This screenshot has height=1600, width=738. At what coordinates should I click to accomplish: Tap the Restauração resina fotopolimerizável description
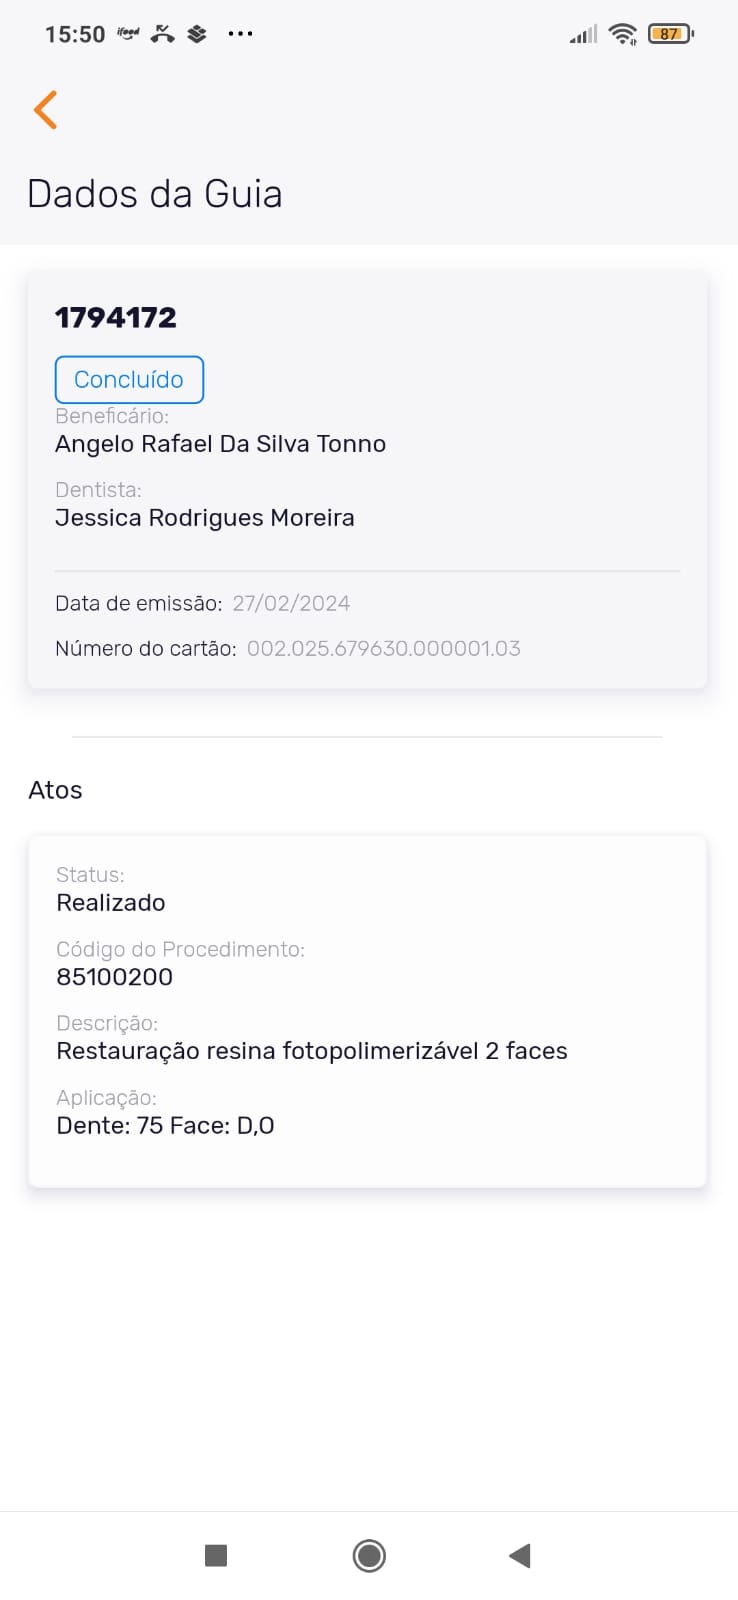click(312, 1051)
